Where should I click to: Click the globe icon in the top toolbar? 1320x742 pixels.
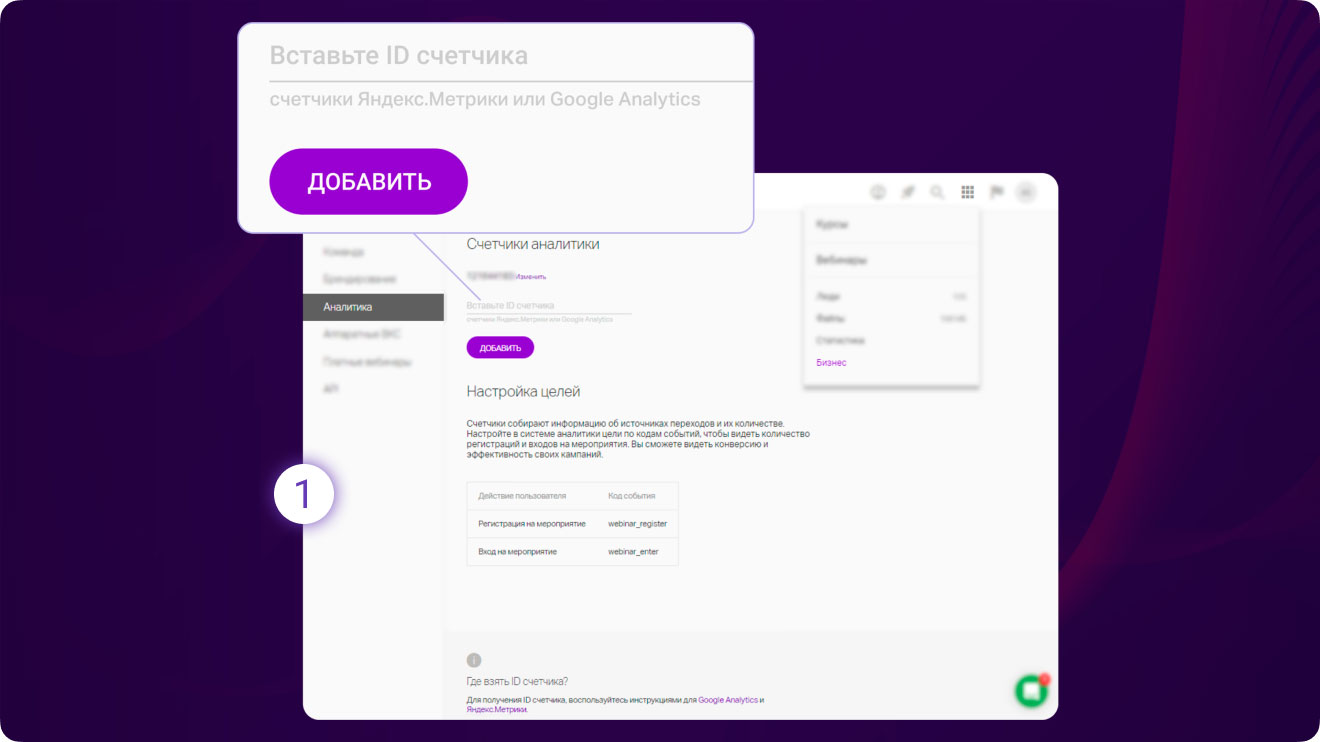click(x=878, y=192)
